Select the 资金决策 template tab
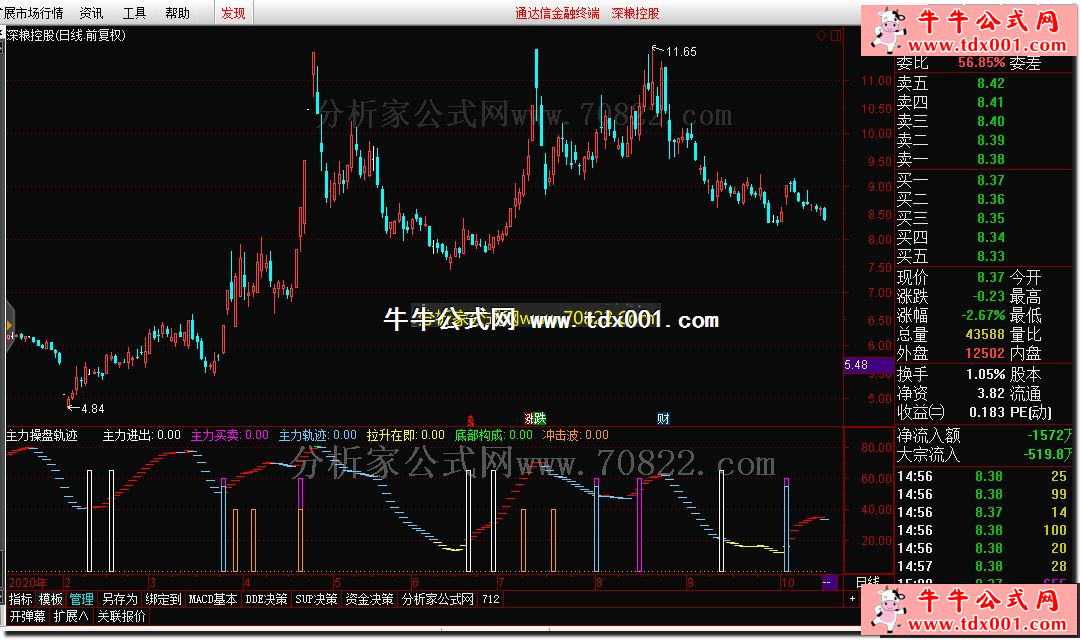The height and width of the screenshot is (640, 1082). 369,599
